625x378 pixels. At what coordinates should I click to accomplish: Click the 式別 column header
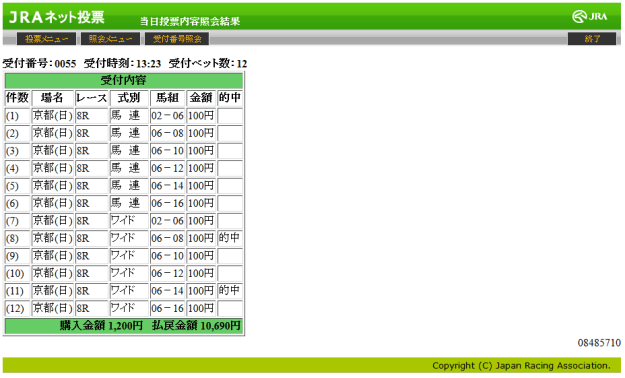(x=129, y=98)
